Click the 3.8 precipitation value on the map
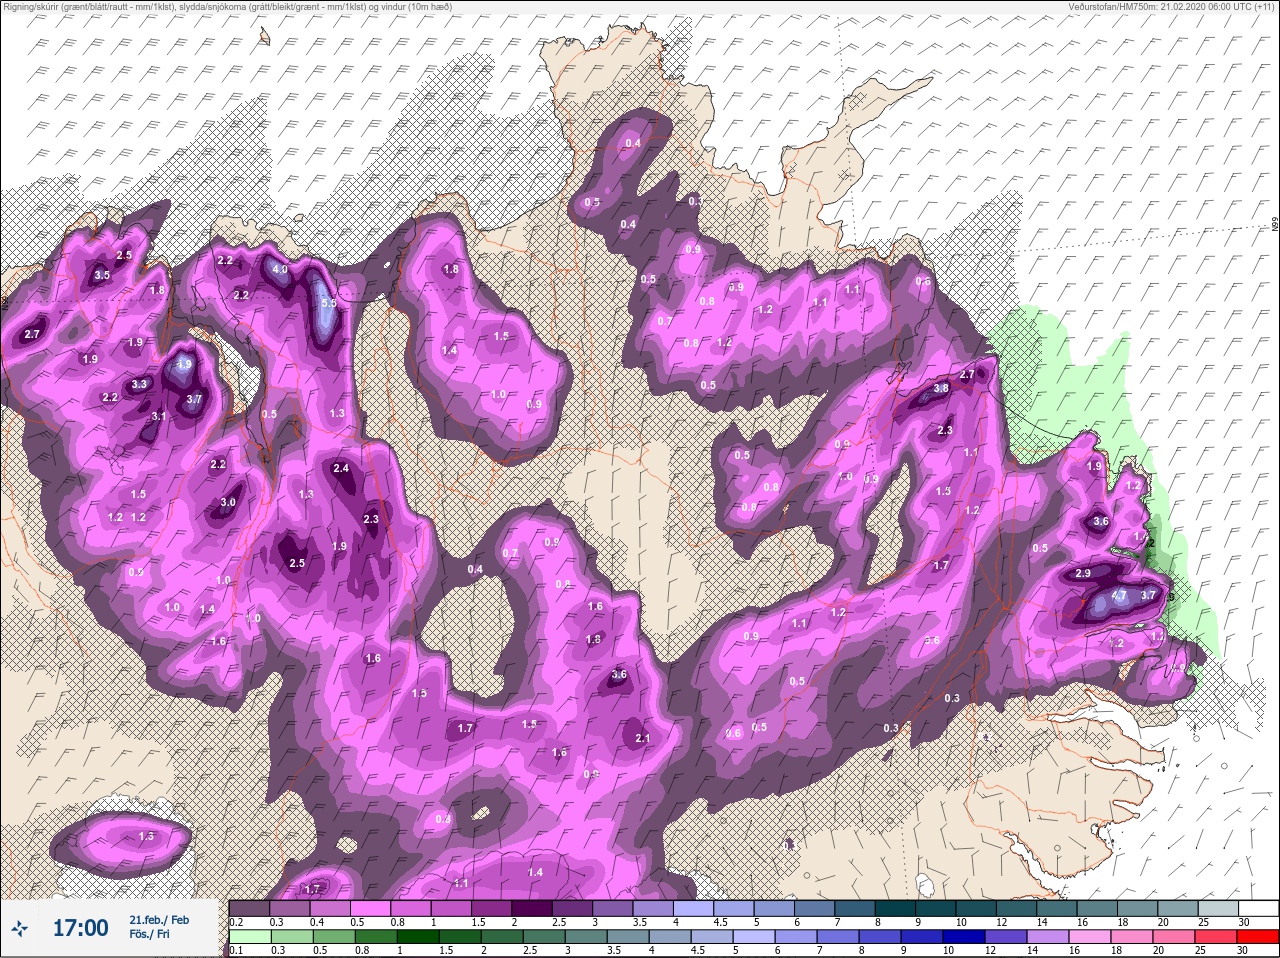The image size is (1280, 958). pyautogui.click(x=941, y=388)
